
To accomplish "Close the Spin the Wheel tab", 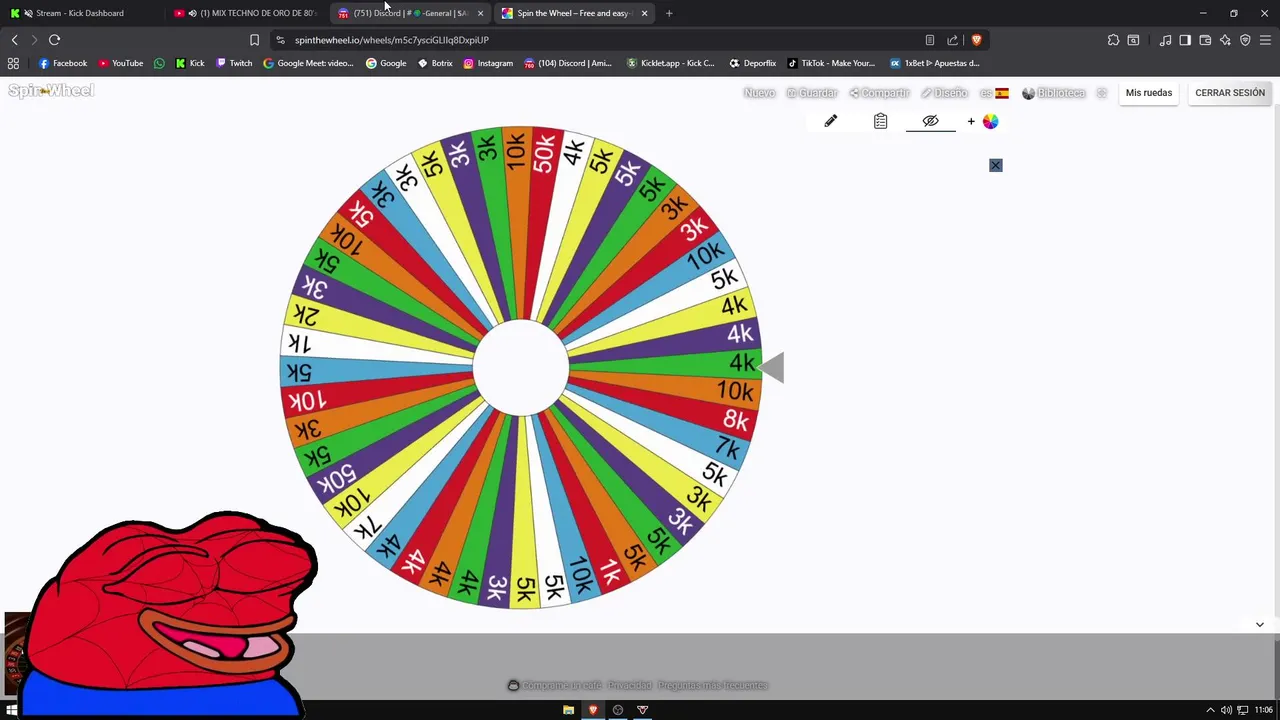I will [644, 13].
